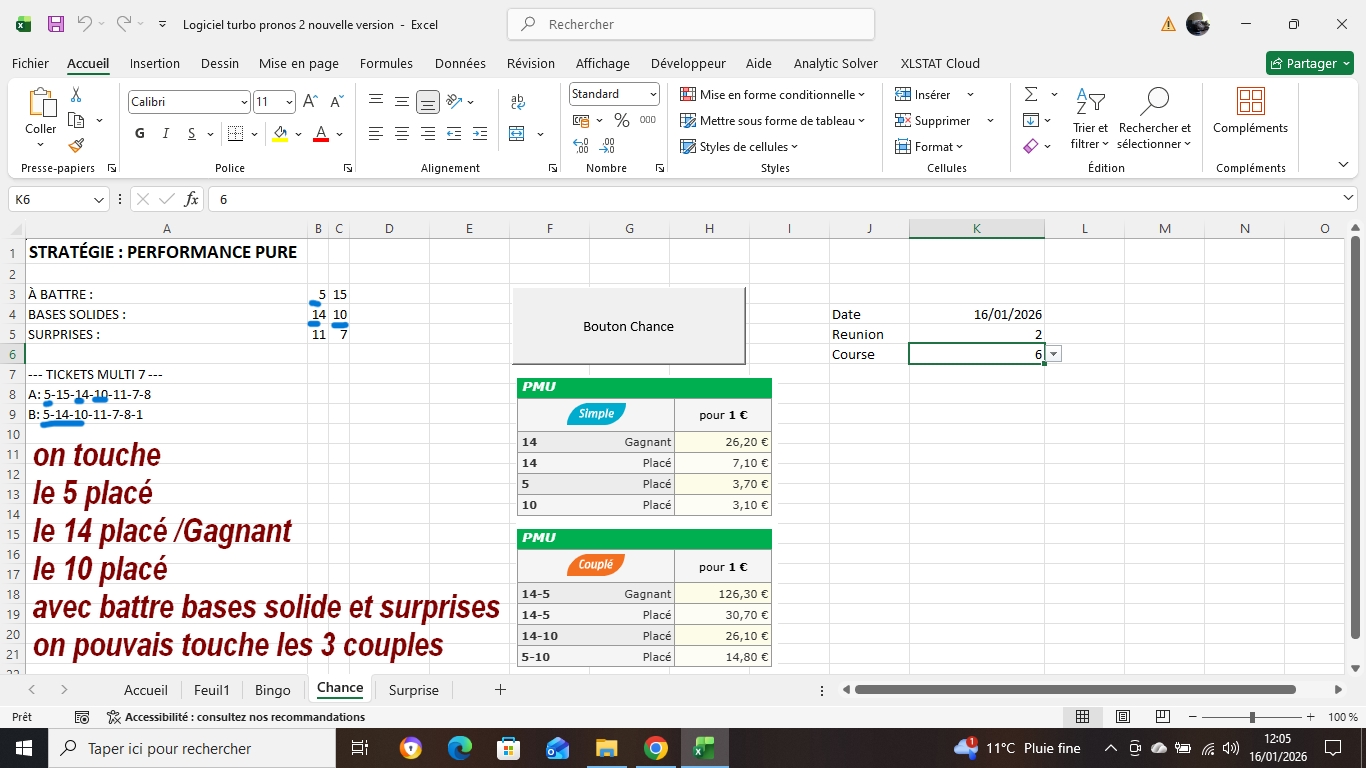Toggle bold G formatting
Screen dimensions: 1366x768
140,134
